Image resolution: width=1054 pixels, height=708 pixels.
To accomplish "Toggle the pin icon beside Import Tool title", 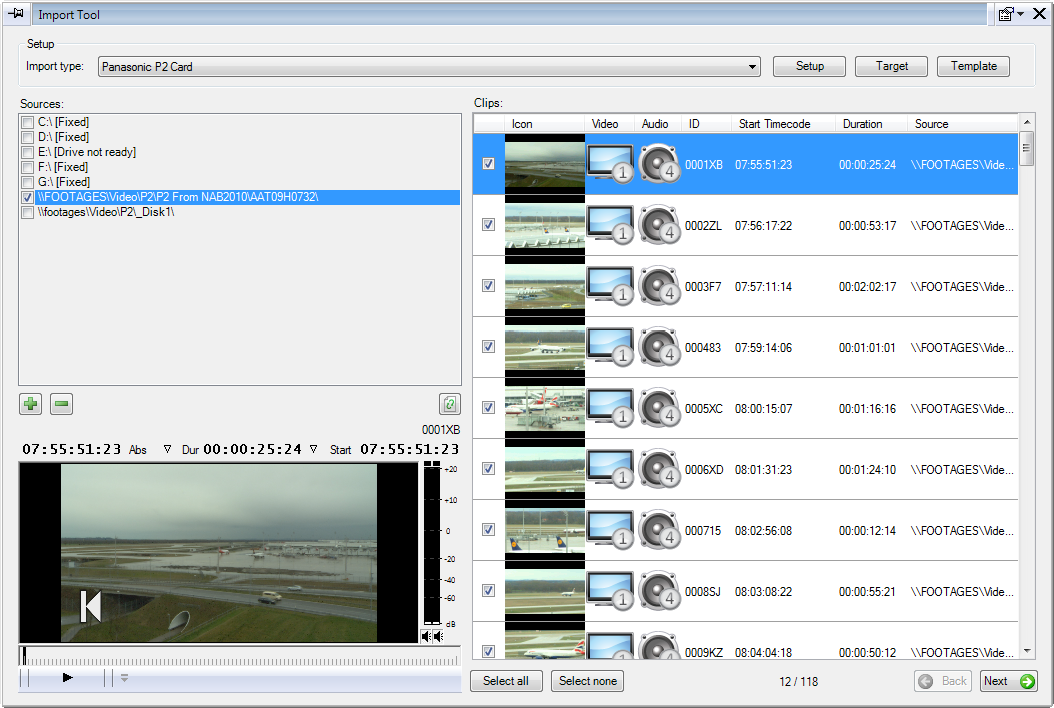I will pyautogui.click(x=15, y=13).
